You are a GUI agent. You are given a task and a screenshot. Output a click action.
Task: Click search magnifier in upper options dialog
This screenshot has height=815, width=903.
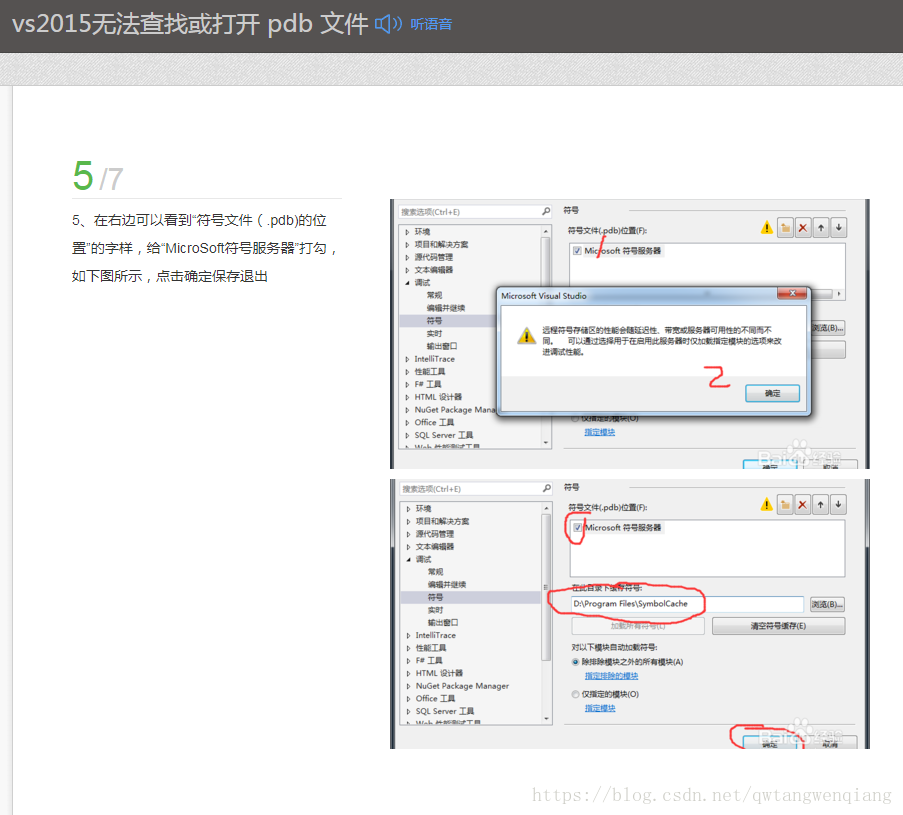click(x=546, y=211)
